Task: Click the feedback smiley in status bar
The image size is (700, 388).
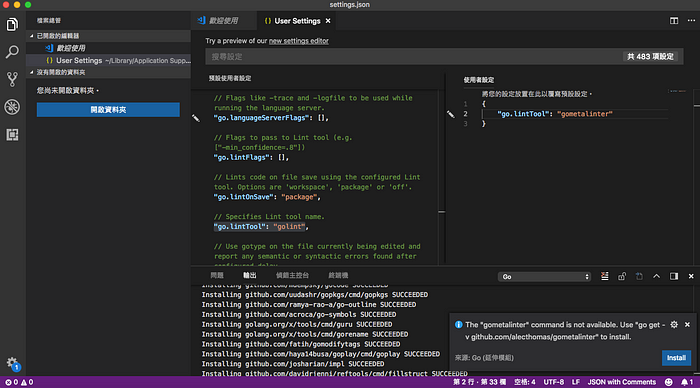Action: click(x=669, y=382)
